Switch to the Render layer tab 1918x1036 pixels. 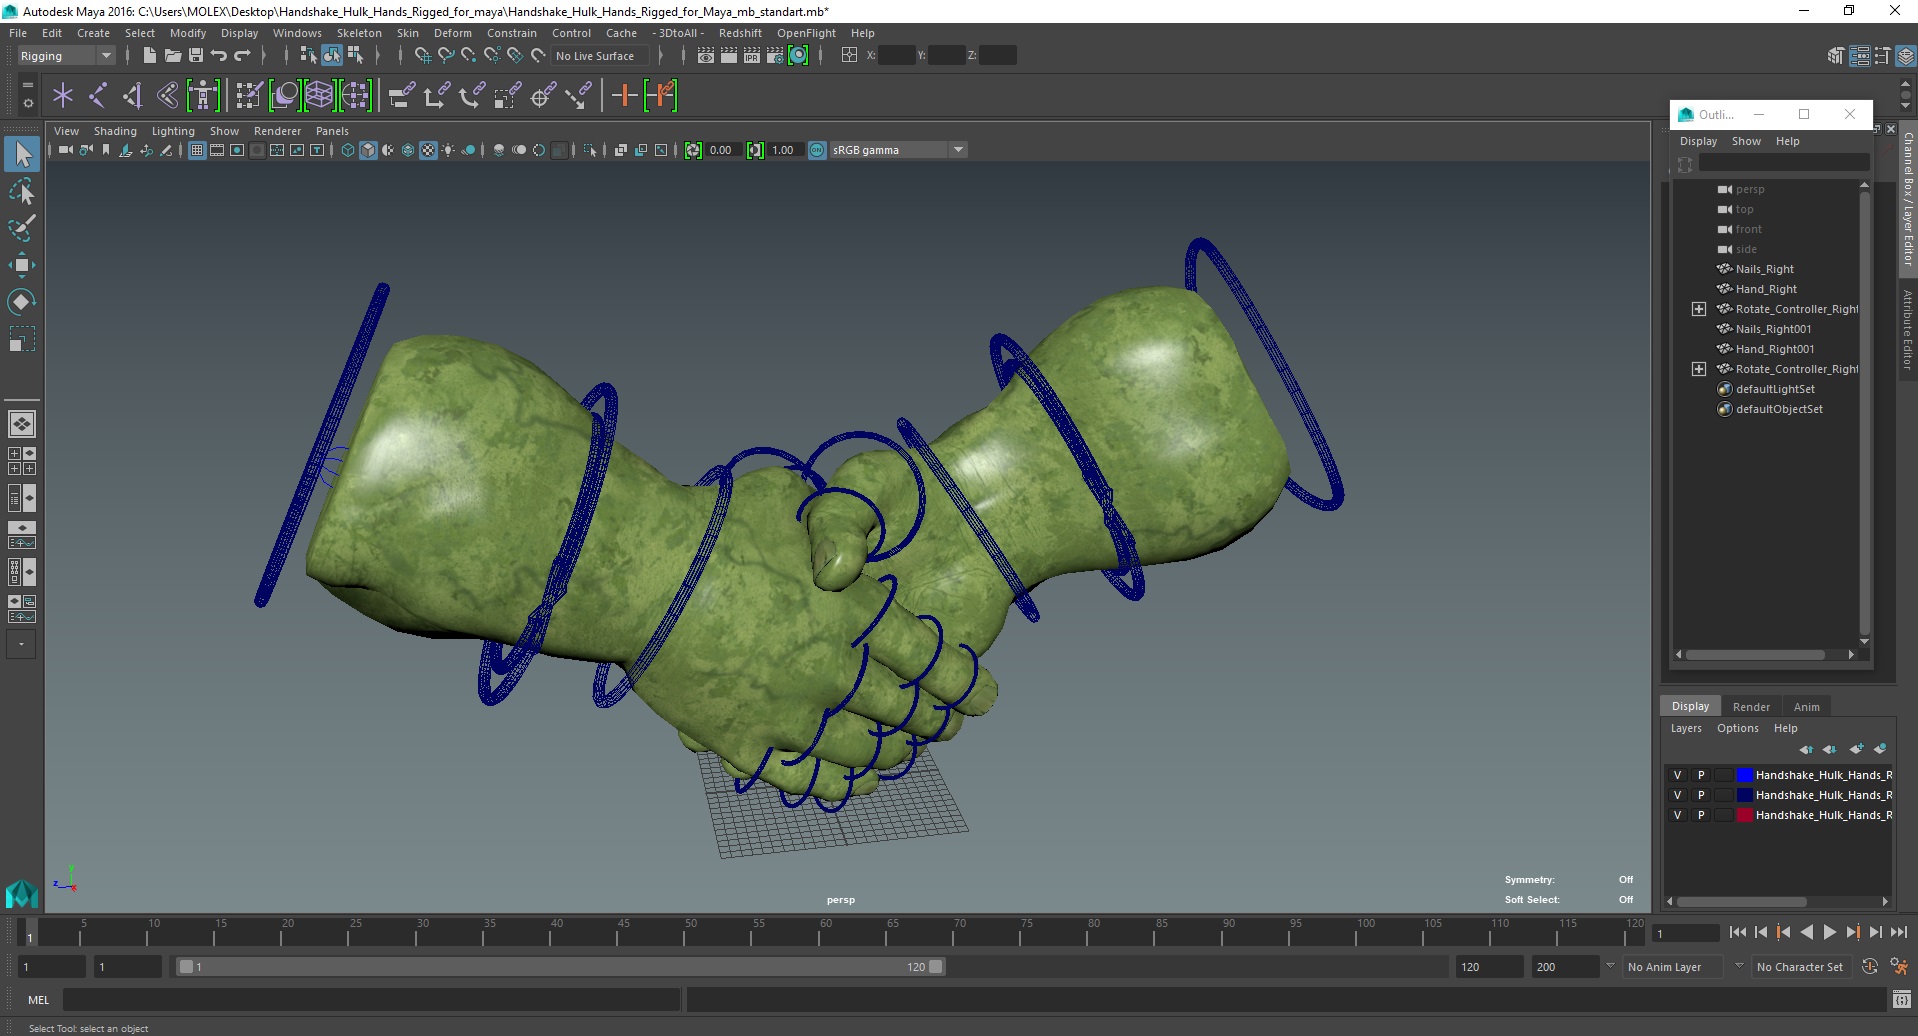tap(1751, 707)
